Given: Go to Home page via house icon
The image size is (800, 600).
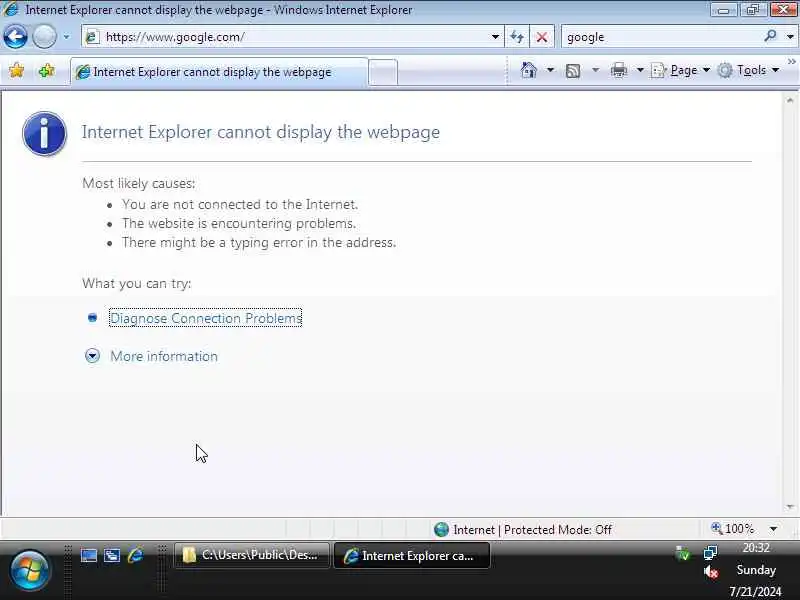Looking at the screenshot, I should [x=529, y=70].
